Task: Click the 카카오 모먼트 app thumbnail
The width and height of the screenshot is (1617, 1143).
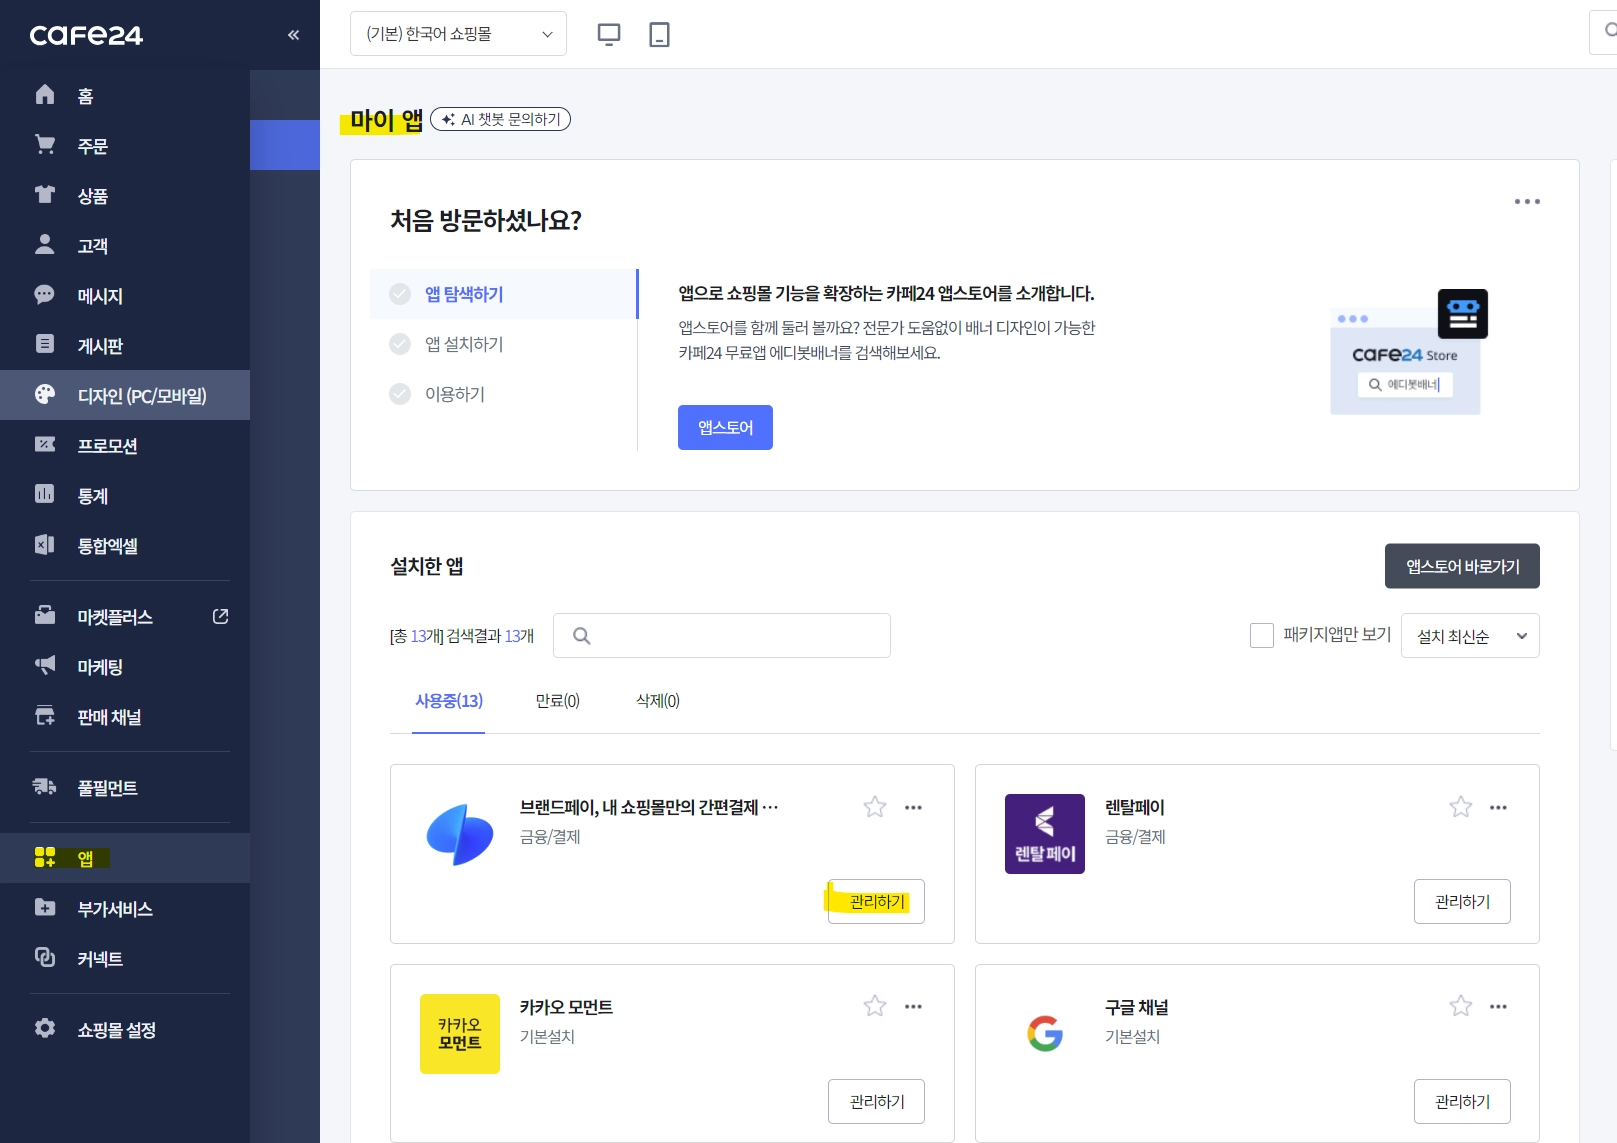Action: coord(460,1034)
